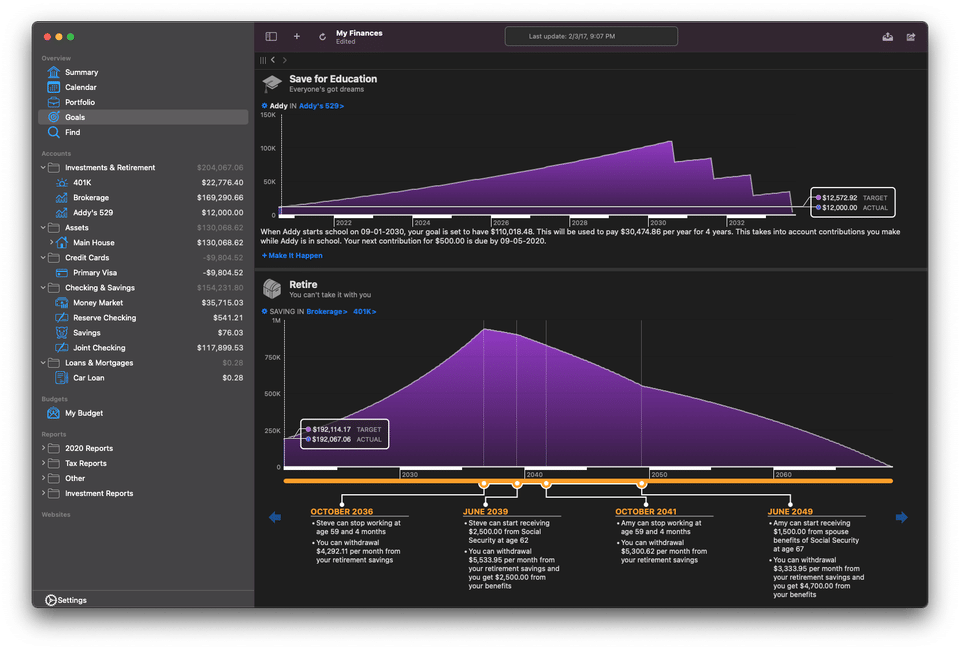Expand the 2020 Reports folder
Image resolution: width=960 pixels, height=650 pixels.
click(x=43, y=449)
